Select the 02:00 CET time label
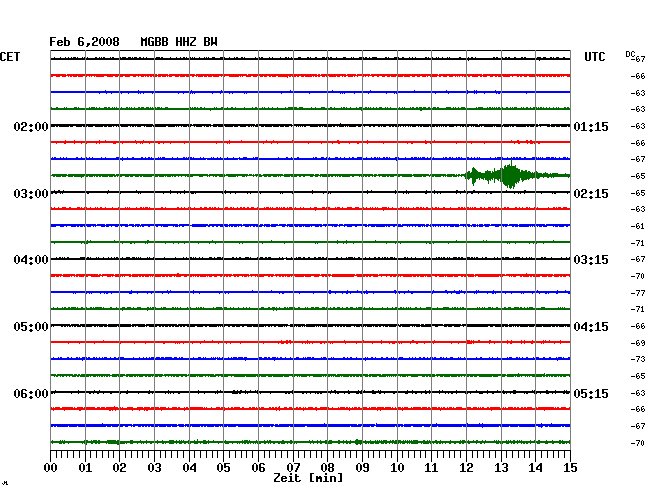The width and height of the screenshot is (650, 494). [31, 126]
